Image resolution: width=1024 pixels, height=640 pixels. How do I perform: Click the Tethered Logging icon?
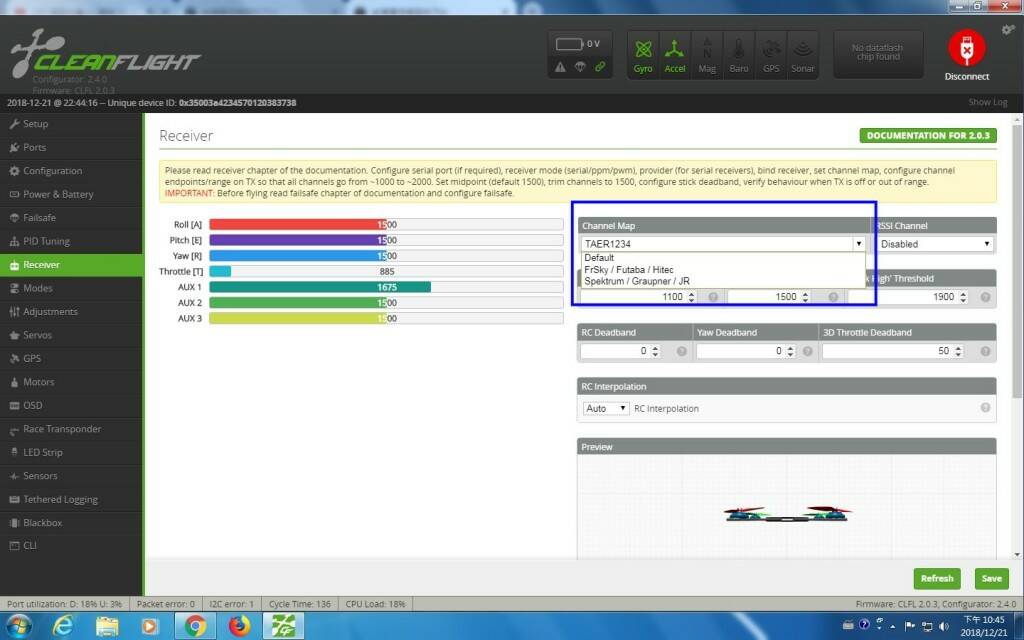tap(14, 499)
